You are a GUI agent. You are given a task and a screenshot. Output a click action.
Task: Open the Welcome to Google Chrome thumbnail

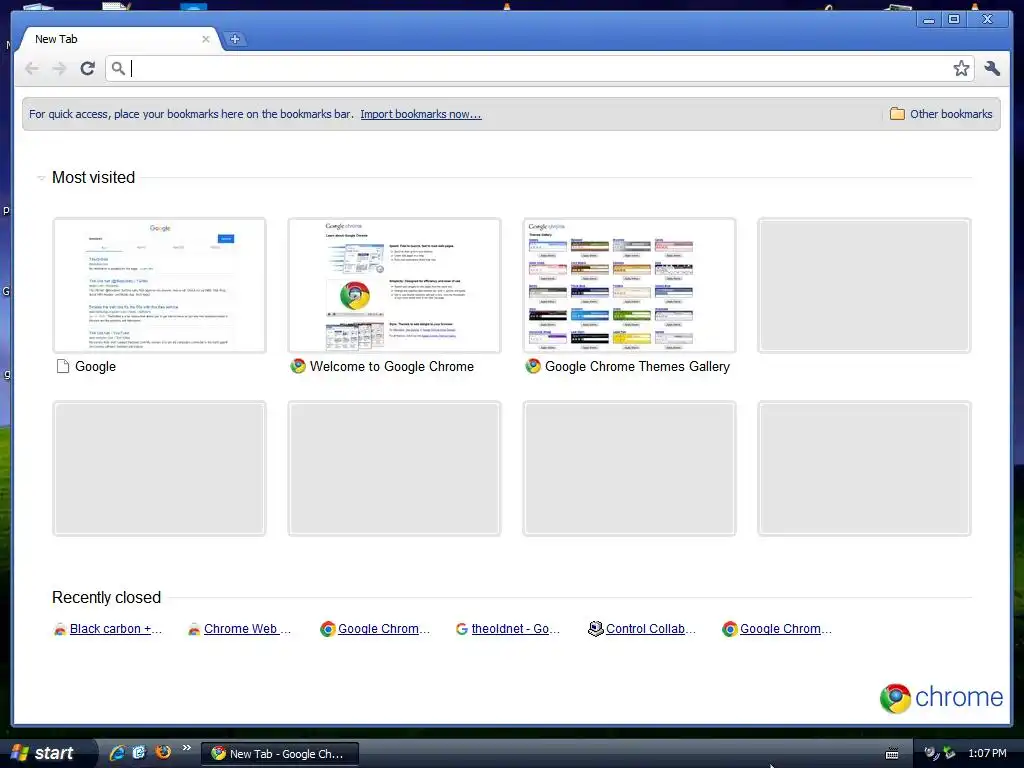click(x=394, y=285)
